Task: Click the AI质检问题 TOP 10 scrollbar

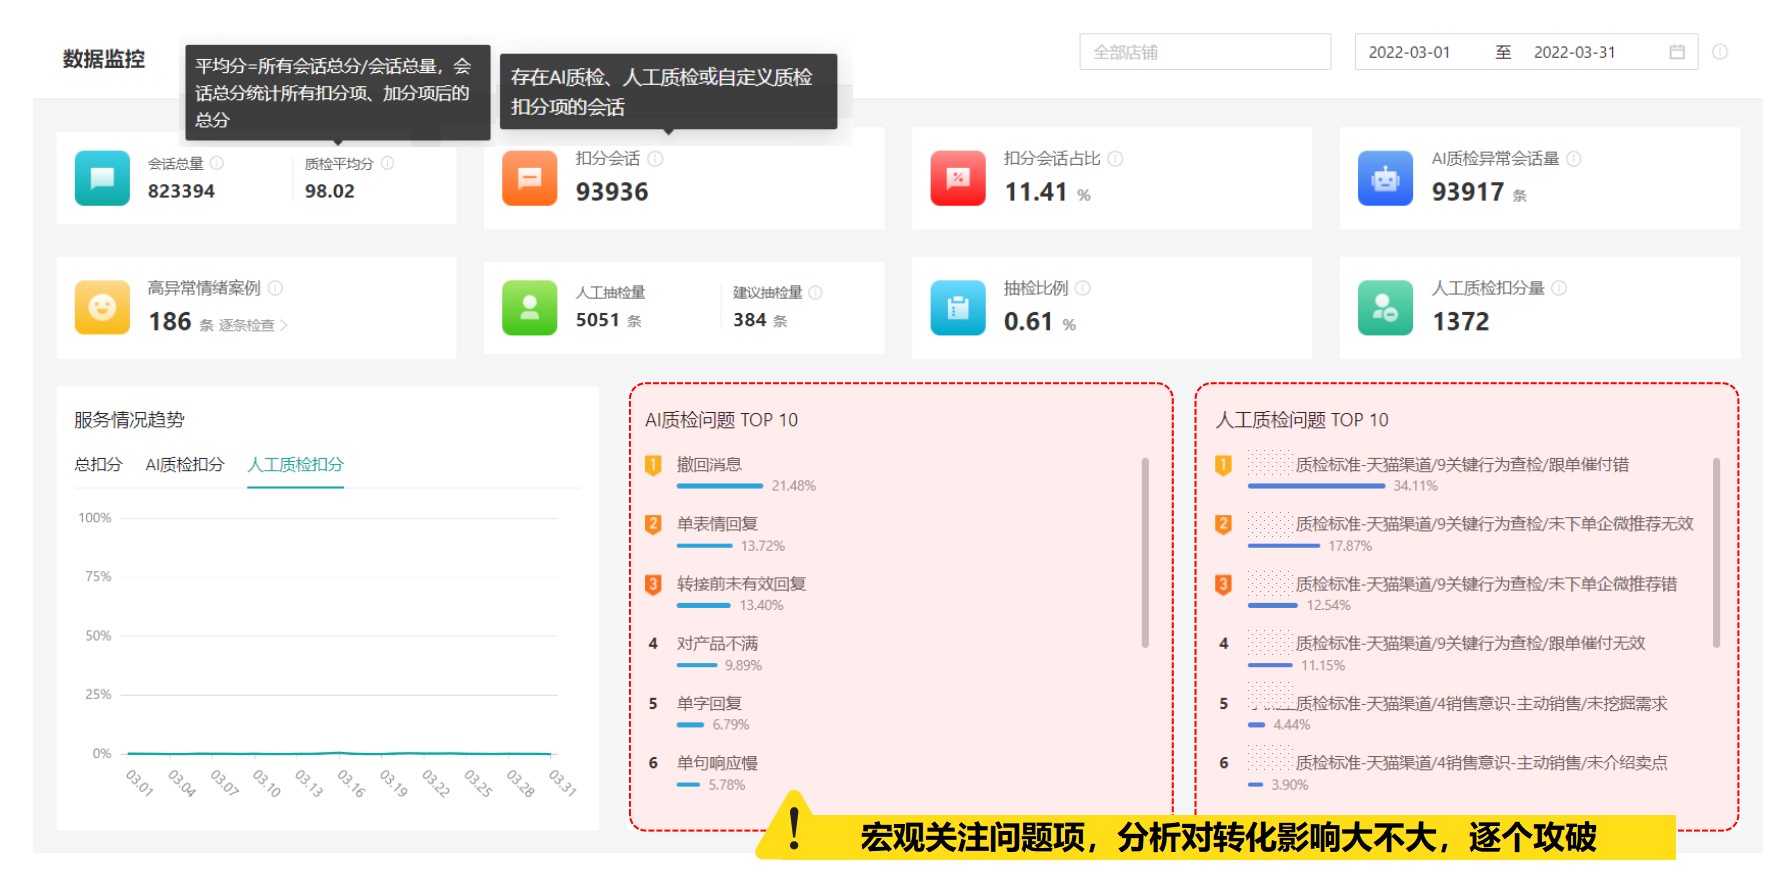Action: (1145, 552)
